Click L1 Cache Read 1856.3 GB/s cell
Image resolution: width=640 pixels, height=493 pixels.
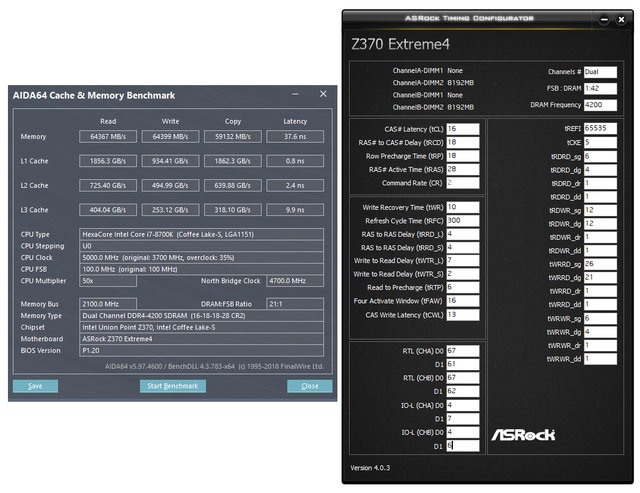[x=108, y=161]
